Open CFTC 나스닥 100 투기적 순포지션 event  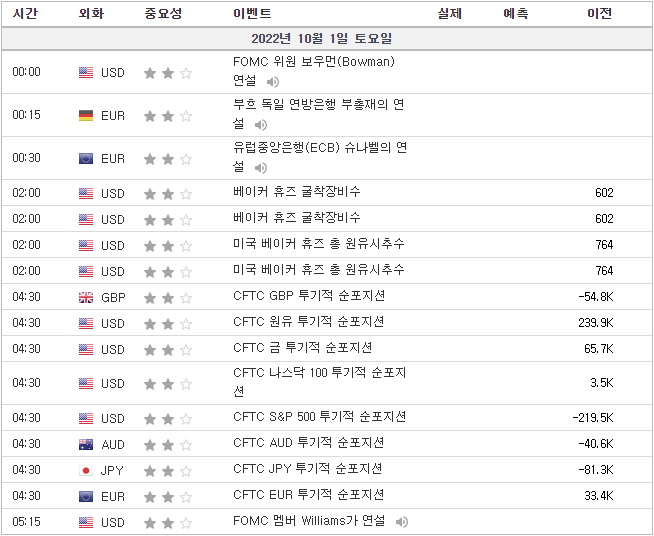(x=319, y=382)
